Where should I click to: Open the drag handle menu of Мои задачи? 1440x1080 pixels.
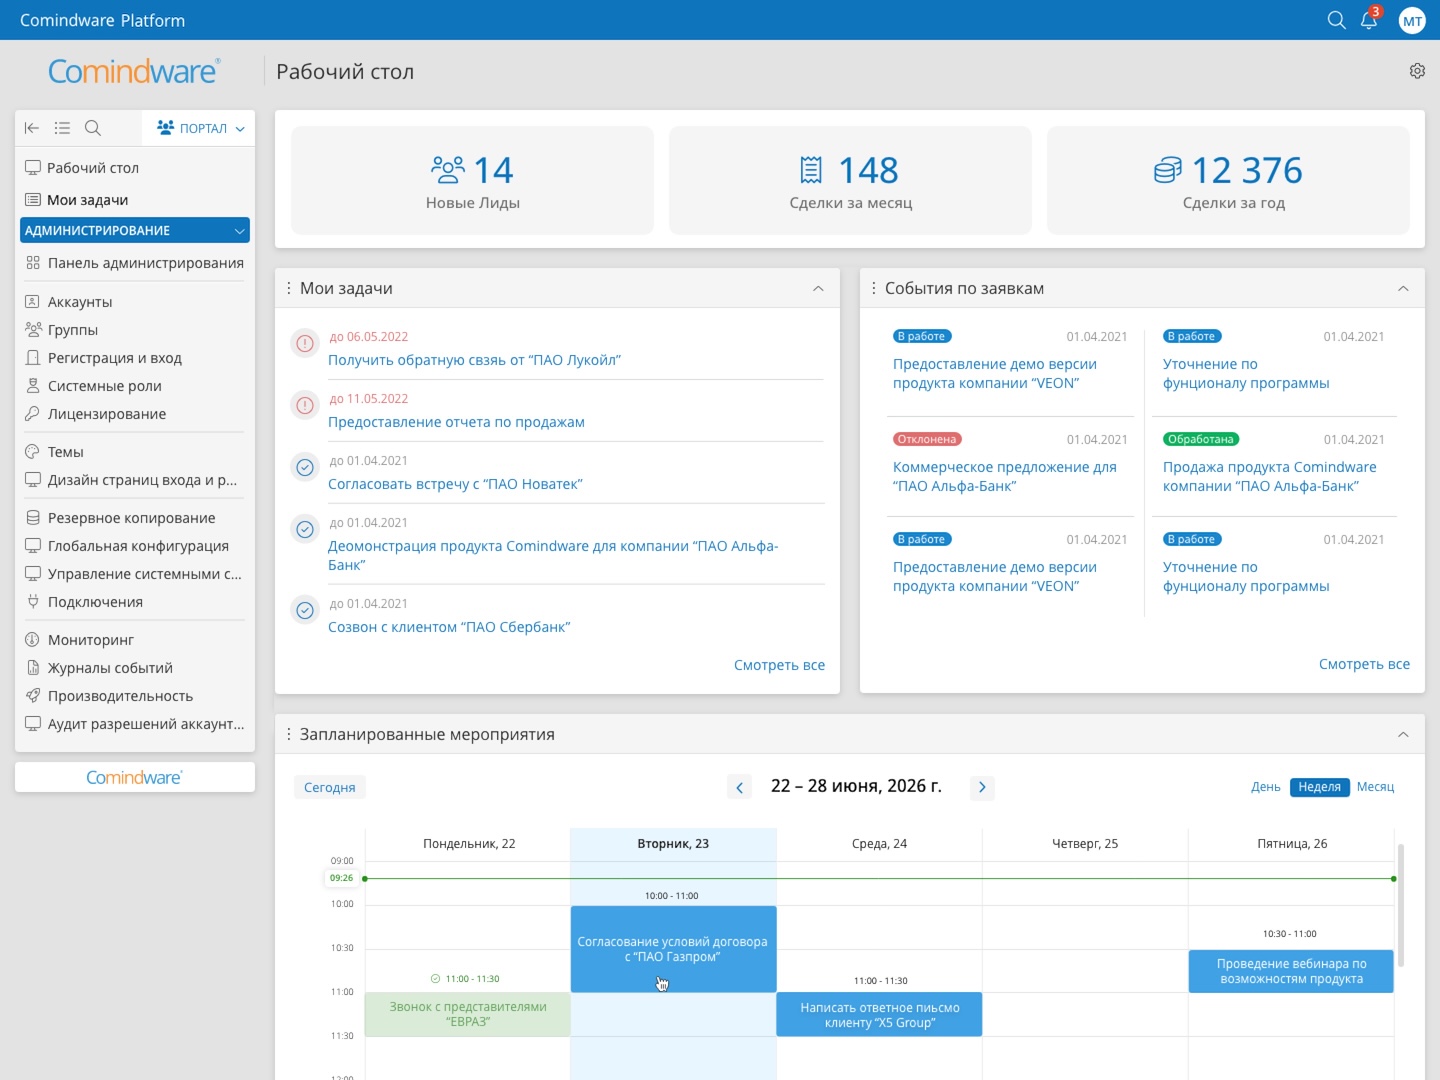(x=289, y=288)
